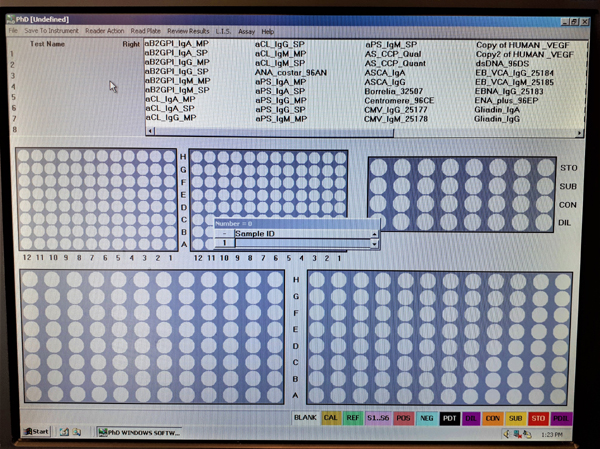The image size is (600, 449).
Task: Open the File menu
Action: pyautogui.click(x=13, y=31)
